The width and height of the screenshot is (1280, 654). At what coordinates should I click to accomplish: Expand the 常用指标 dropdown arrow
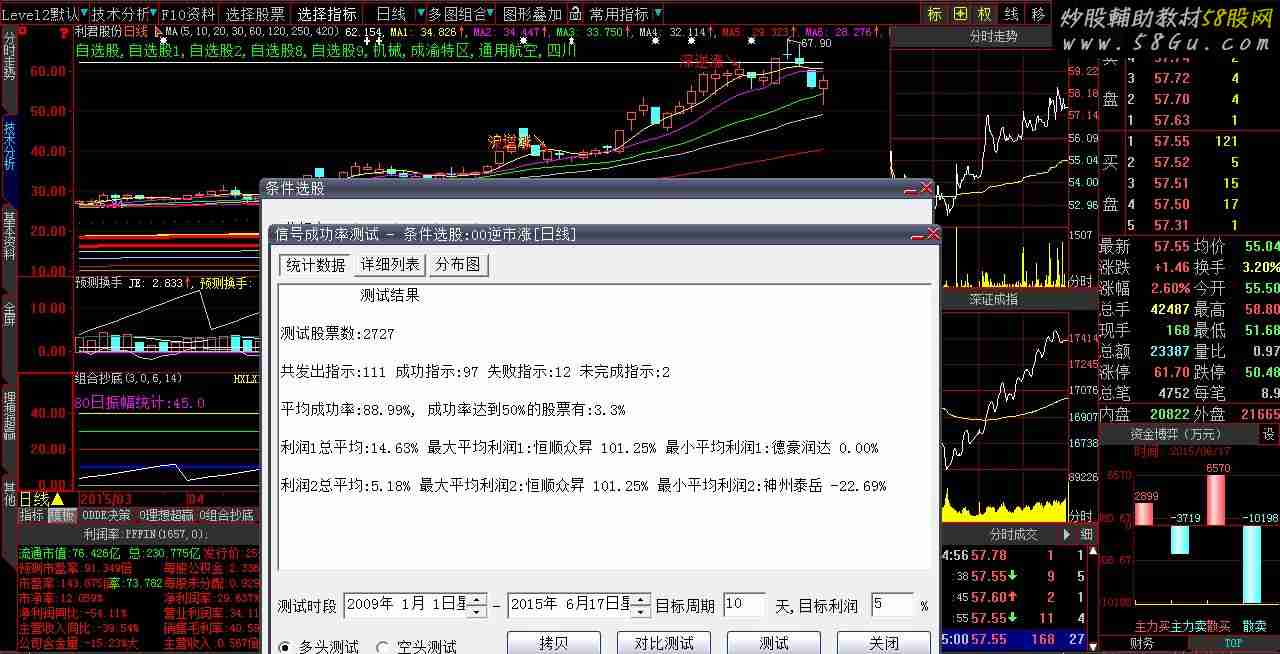(x=657, y=14)
